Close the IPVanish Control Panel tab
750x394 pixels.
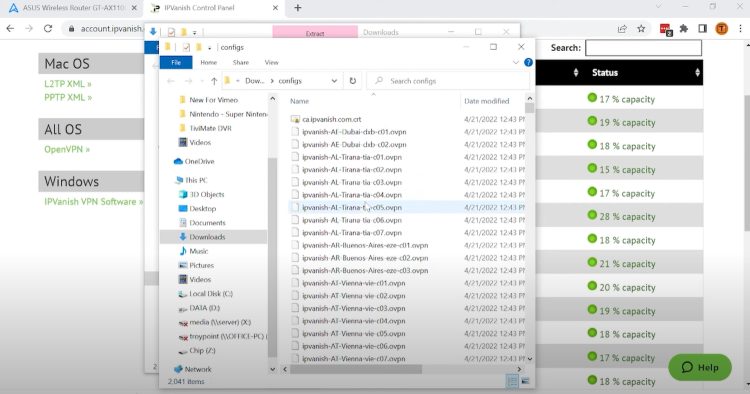pos(276,8)
